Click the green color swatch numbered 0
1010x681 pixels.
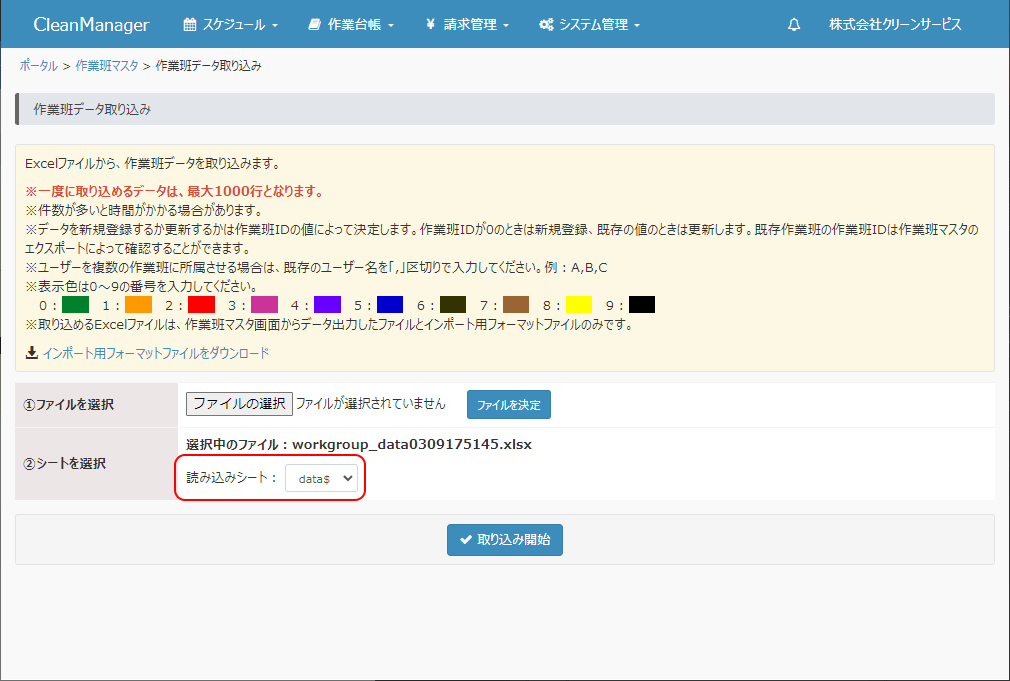[75, 304]
